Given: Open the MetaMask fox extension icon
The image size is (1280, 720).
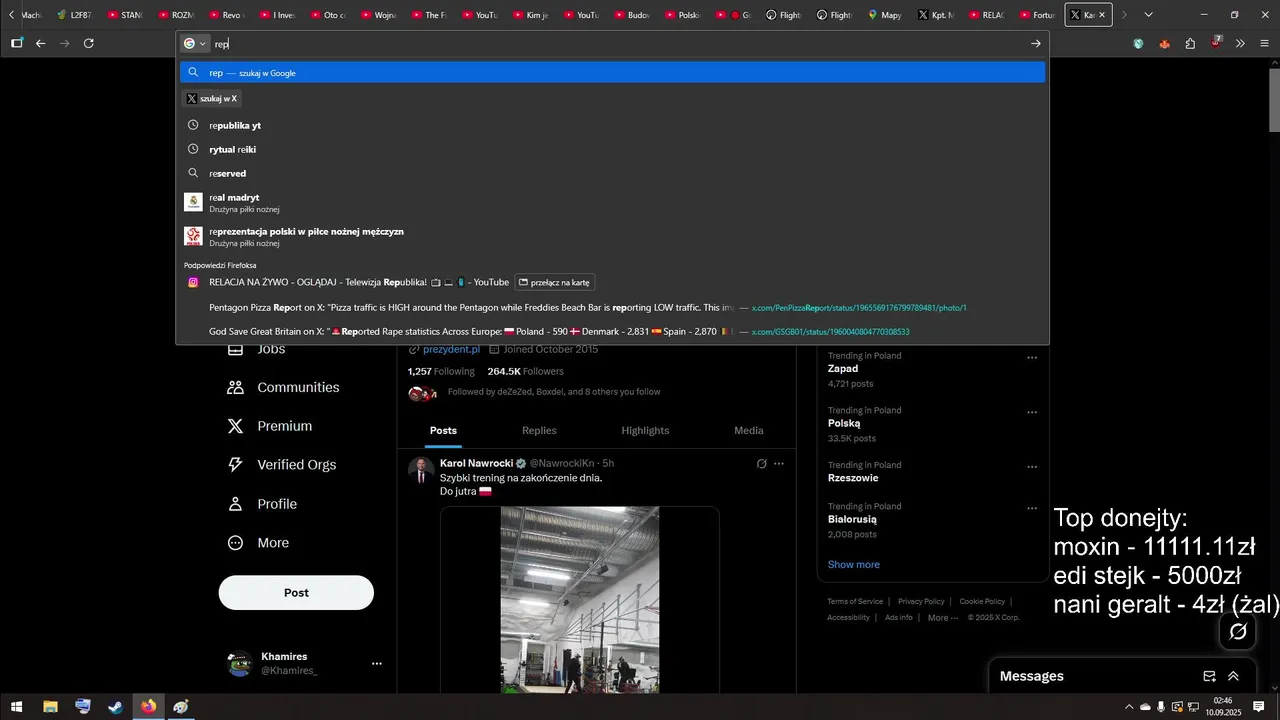Looking at the screenshot, I should pyautogui.click(x=1164, y=44).
